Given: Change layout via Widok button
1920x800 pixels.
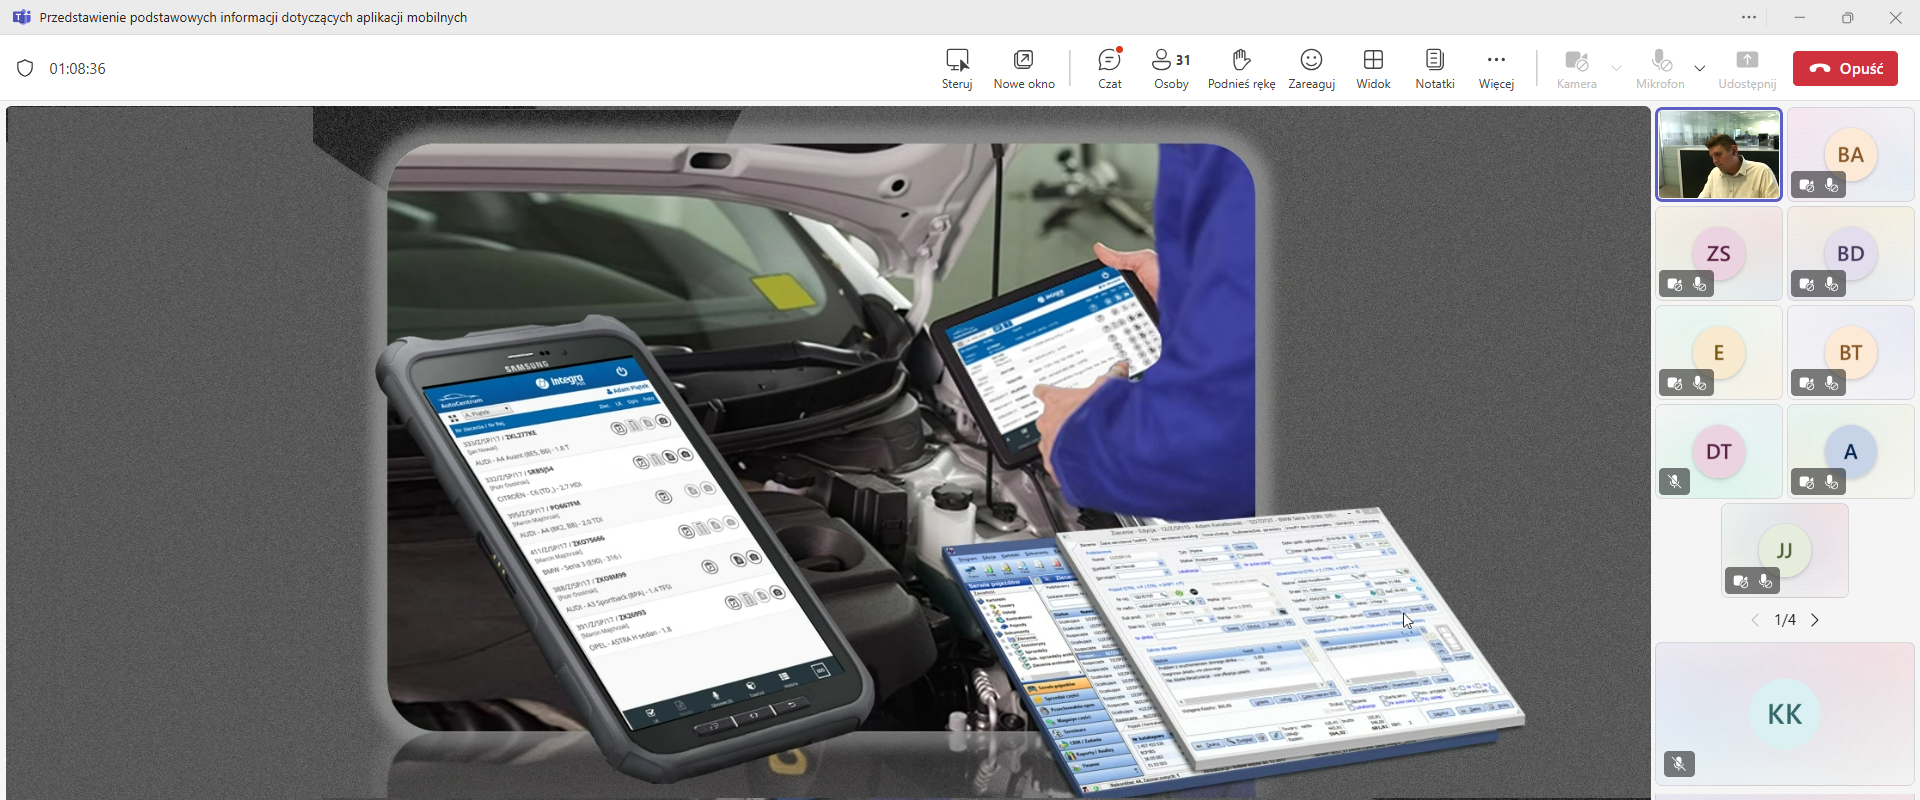Looking at the screenshot, I should point(1373,69).
